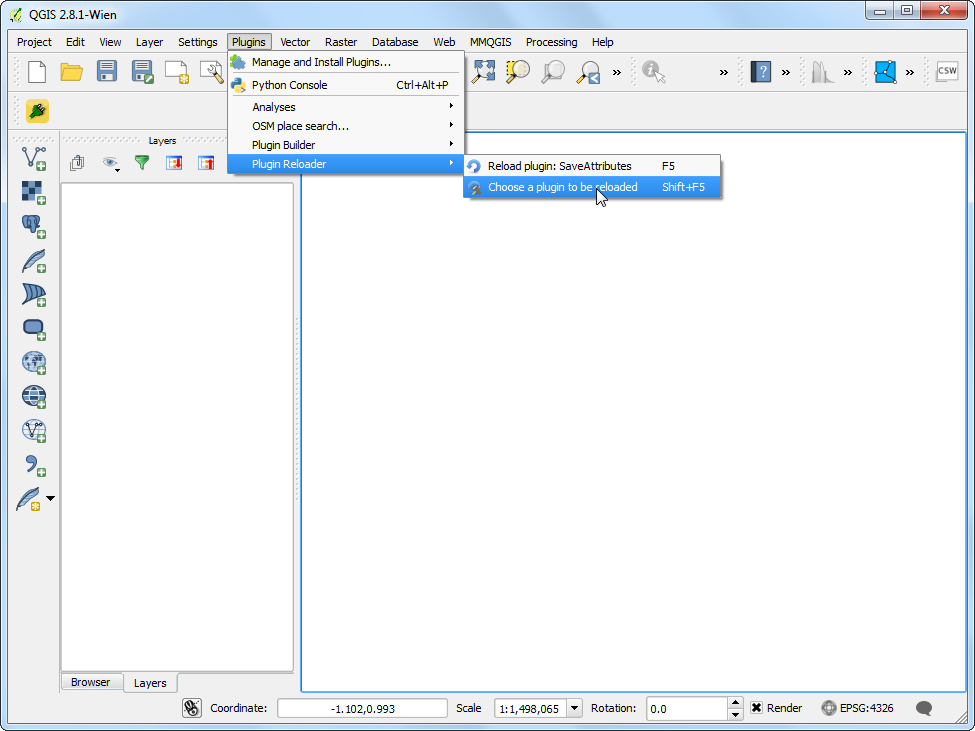The height and width of the screenshot is (731, 975).
Task: Open the messages log speech bubble icon
Action: [x=924, y=708]
